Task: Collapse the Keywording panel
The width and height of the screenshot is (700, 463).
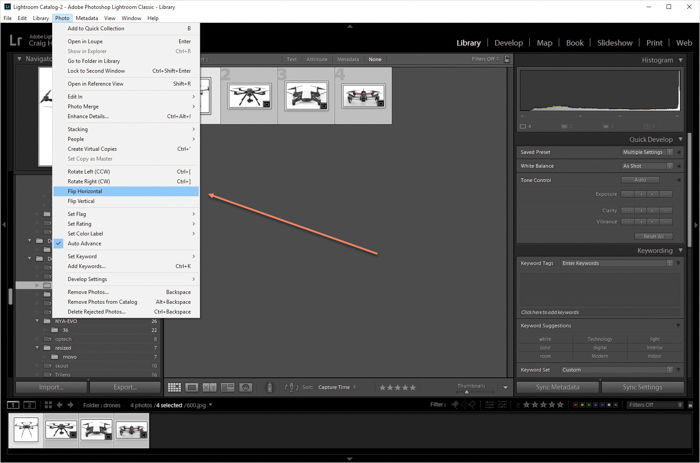Action: 680,250
